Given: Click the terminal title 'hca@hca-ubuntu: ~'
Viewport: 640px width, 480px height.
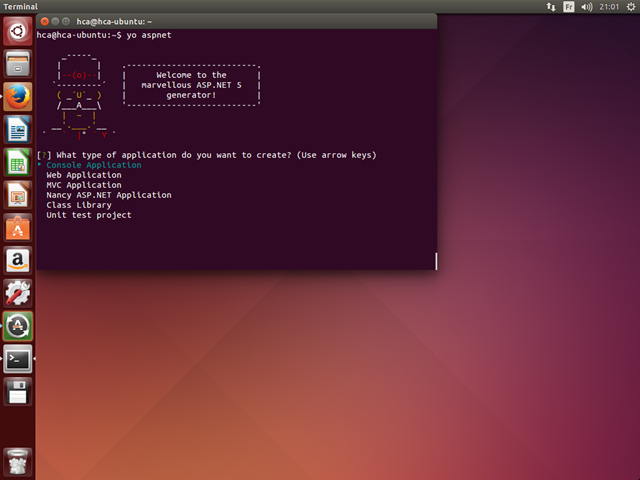Looking at the screenshot, I should (x=114, y=22).
